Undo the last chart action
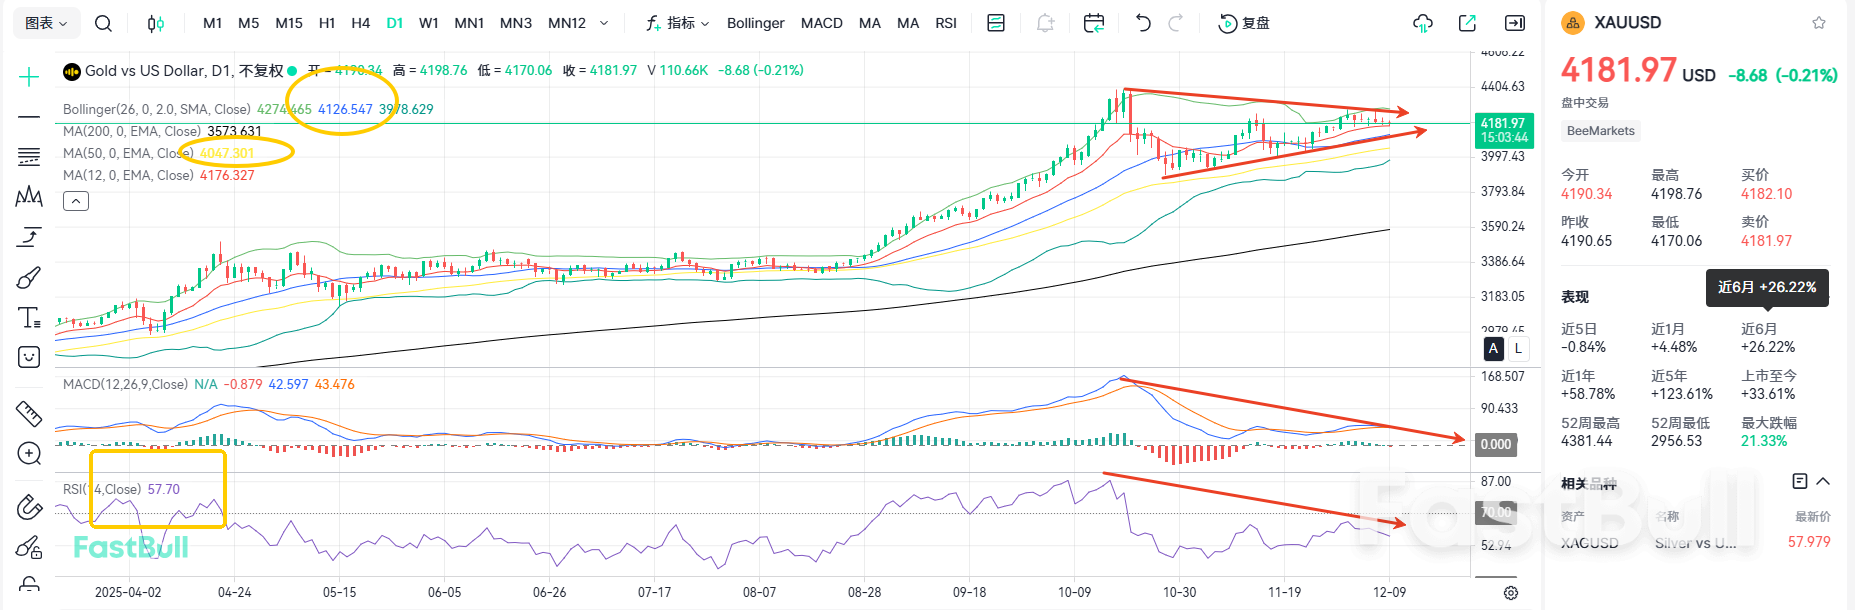The image size is (1855, 610). tap(1143, 23)
